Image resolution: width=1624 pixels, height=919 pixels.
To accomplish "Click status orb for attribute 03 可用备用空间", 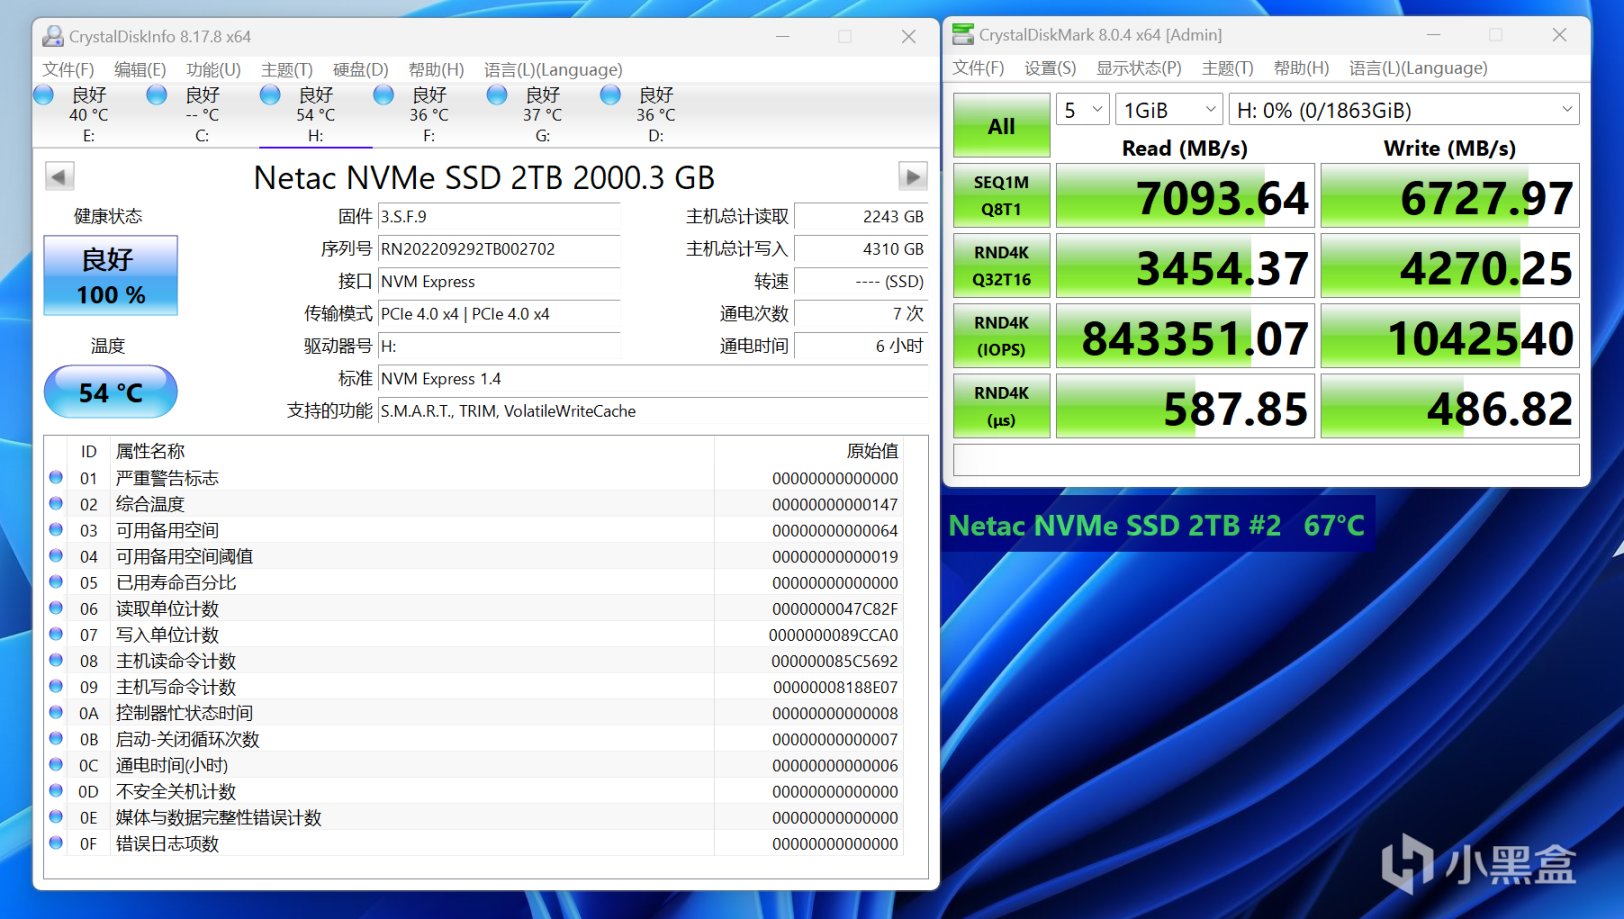I will point(56,530).
